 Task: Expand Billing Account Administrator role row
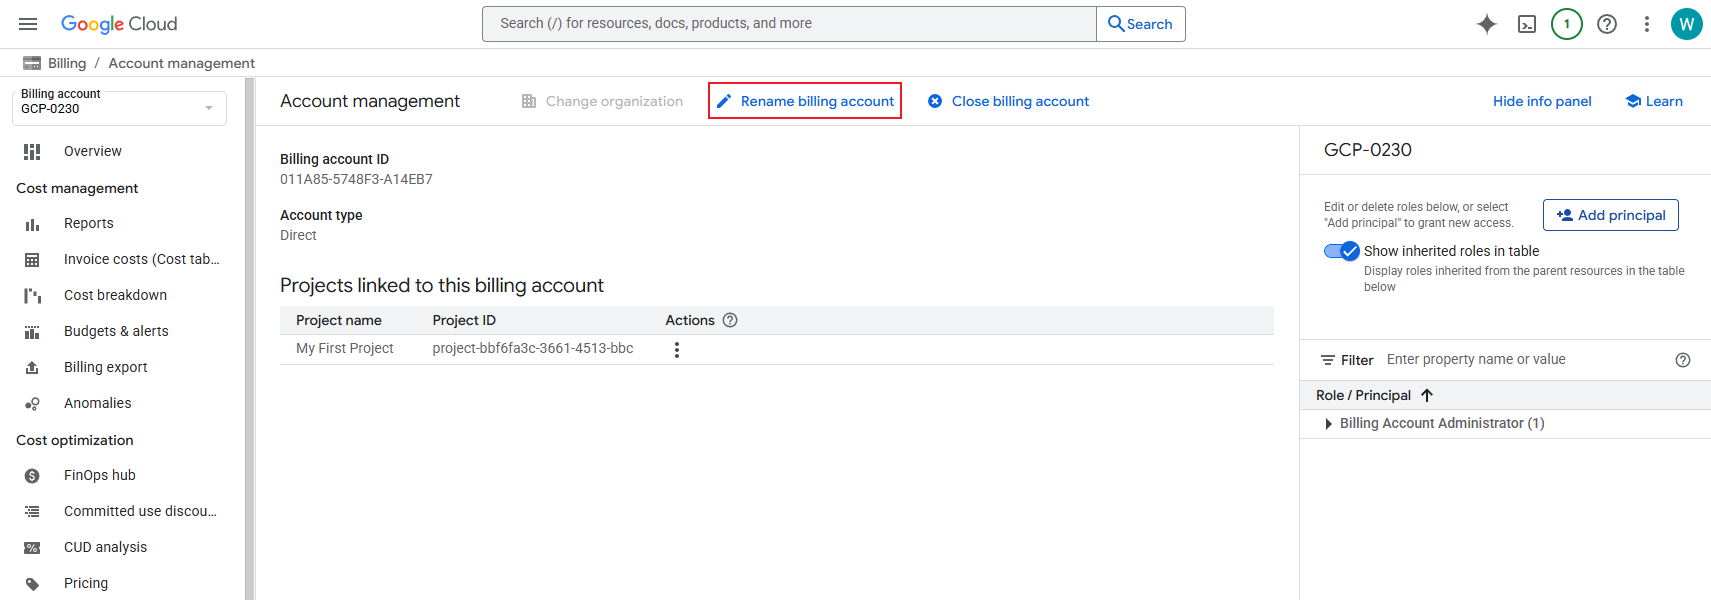[1328, 424]
